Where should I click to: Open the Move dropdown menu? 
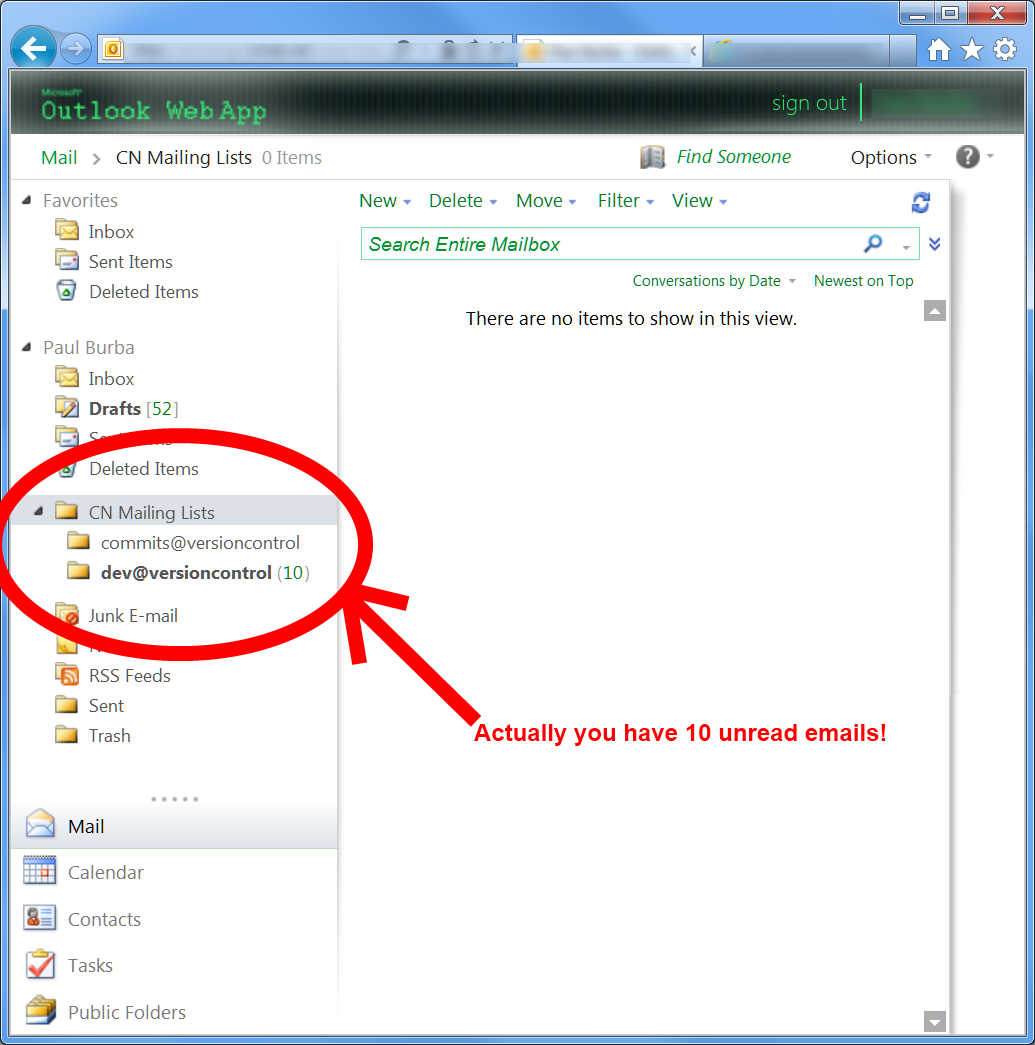pos(546,201)
